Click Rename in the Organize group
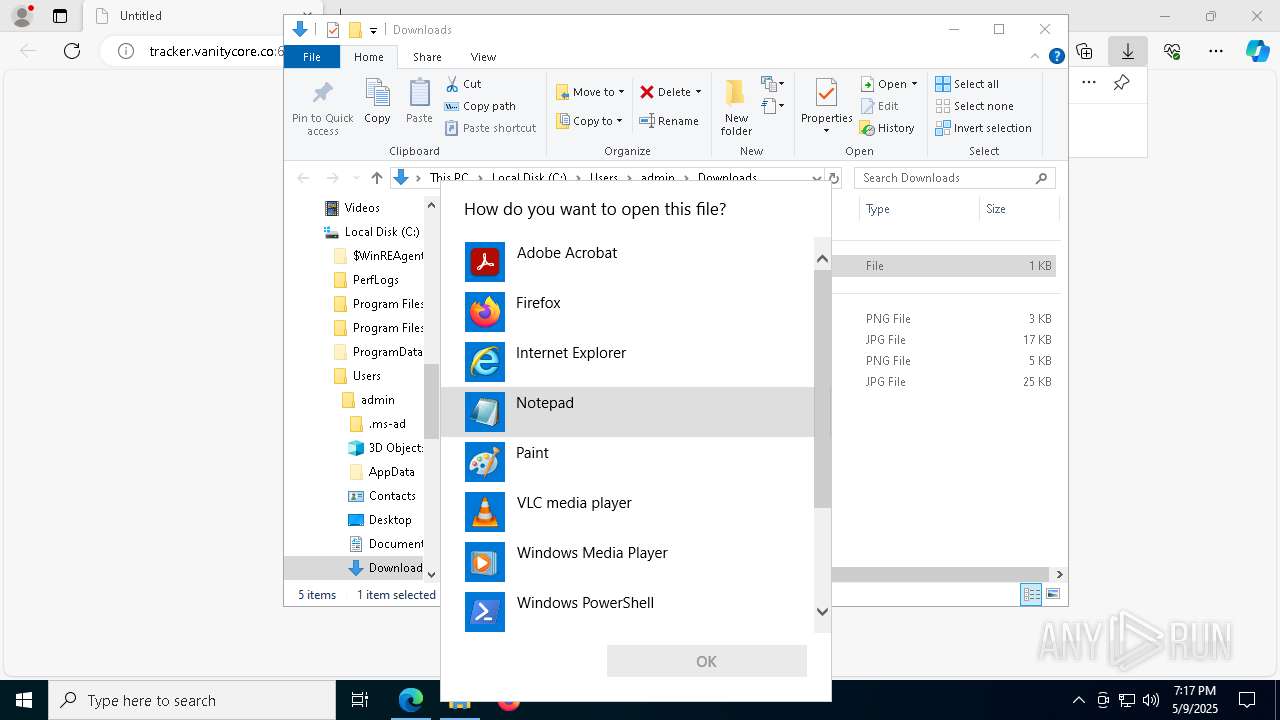Image resolution: width=1280 pixels, height=720 pixels. pos(669,121)
